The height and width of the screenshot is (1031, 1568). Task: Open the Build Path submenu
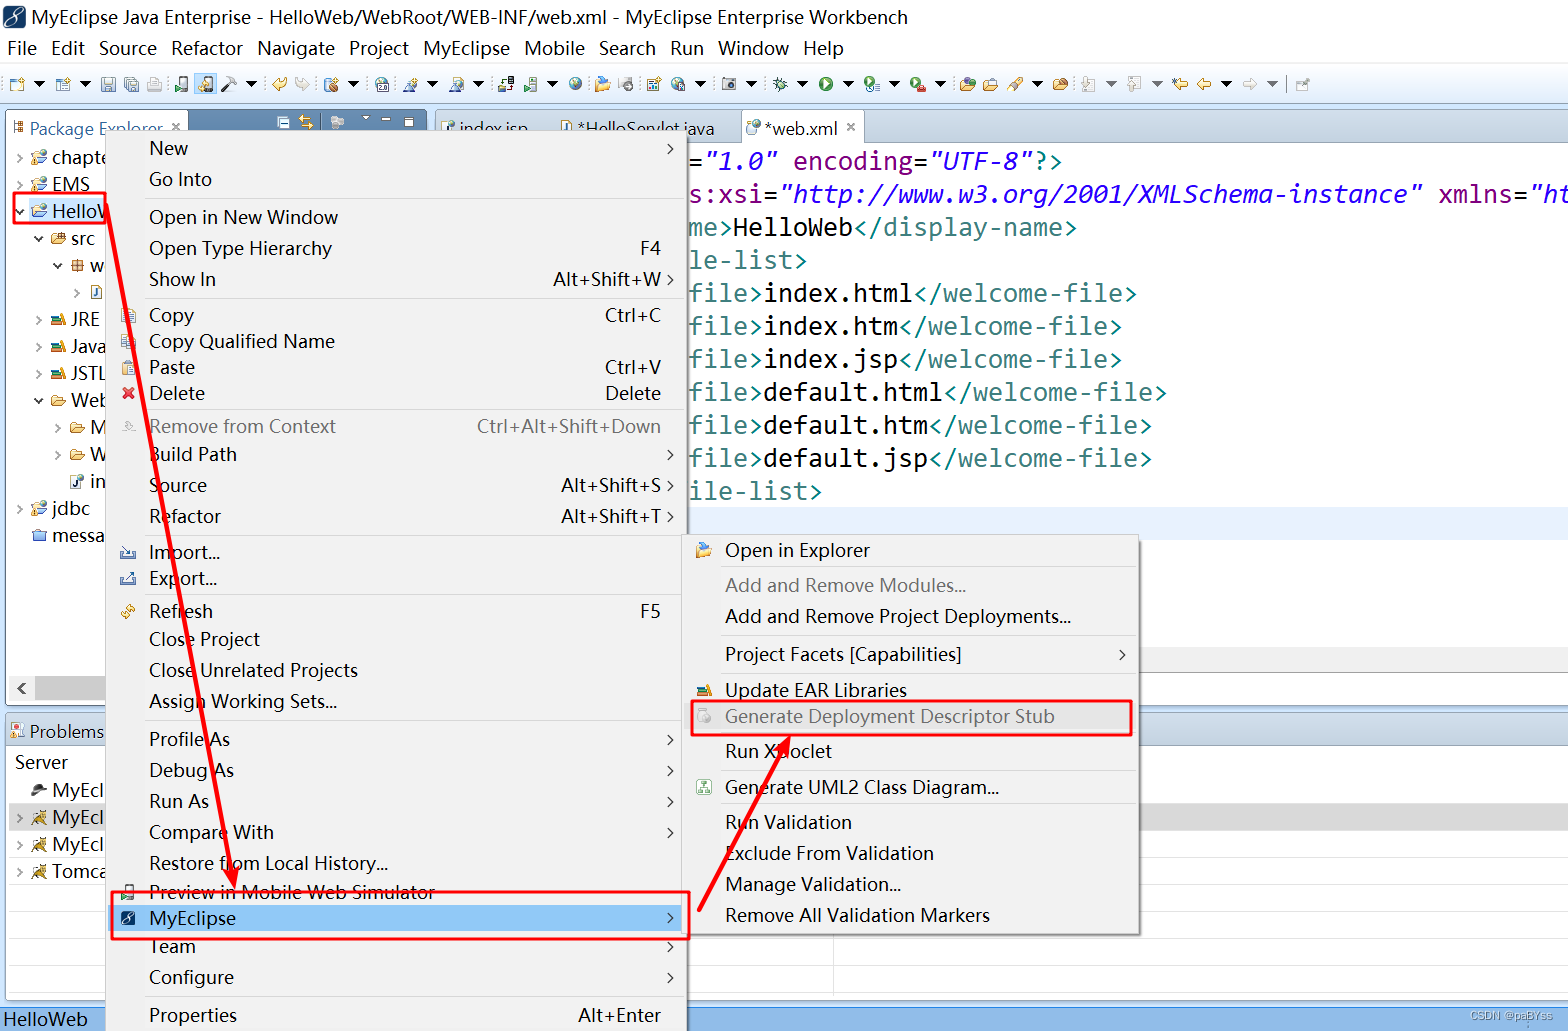pos(396,454)
